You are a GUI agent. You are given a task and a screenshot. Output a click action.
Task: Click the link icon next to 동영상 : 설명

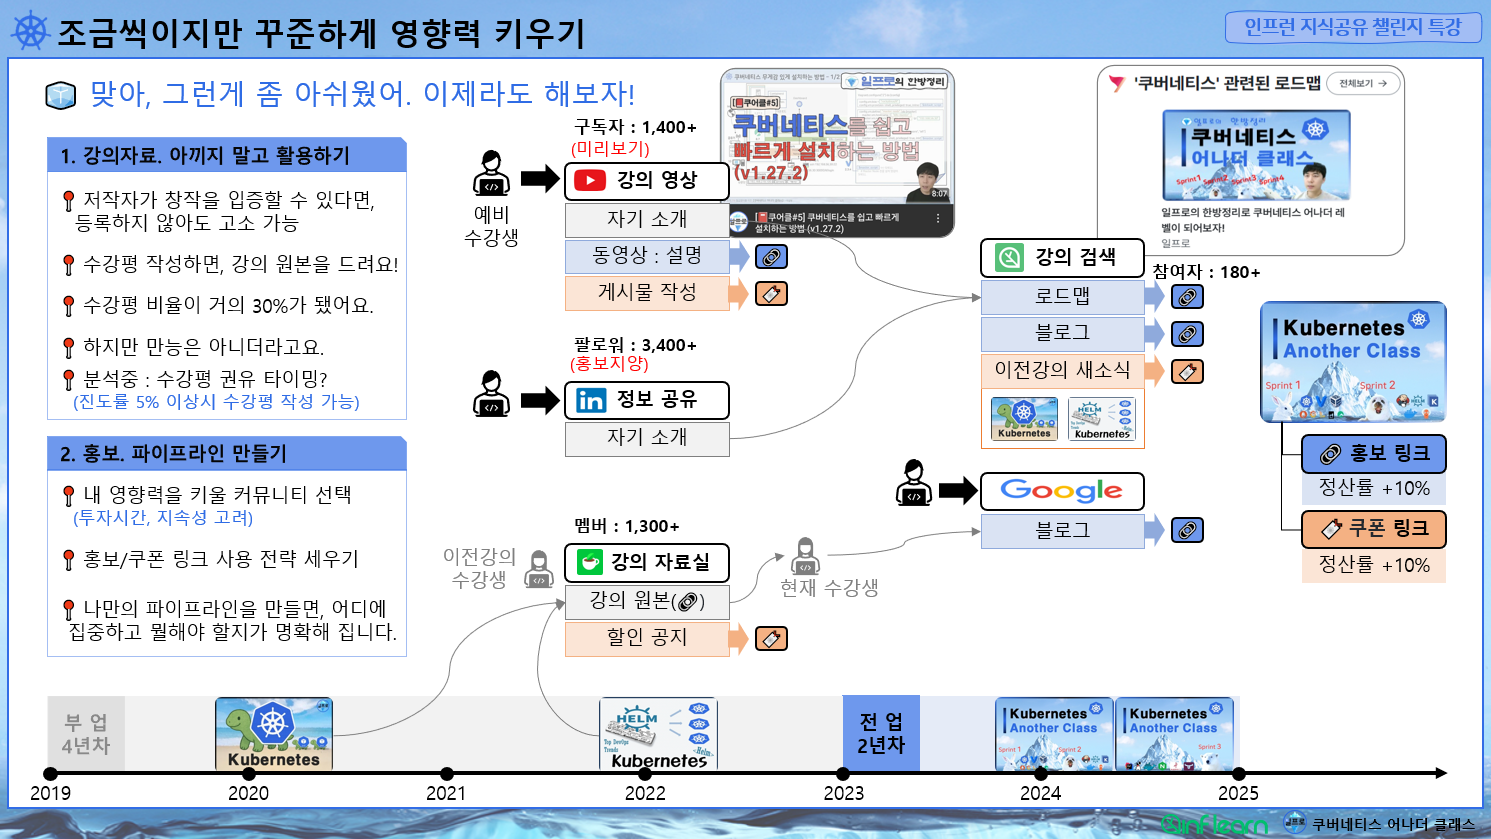771,257
